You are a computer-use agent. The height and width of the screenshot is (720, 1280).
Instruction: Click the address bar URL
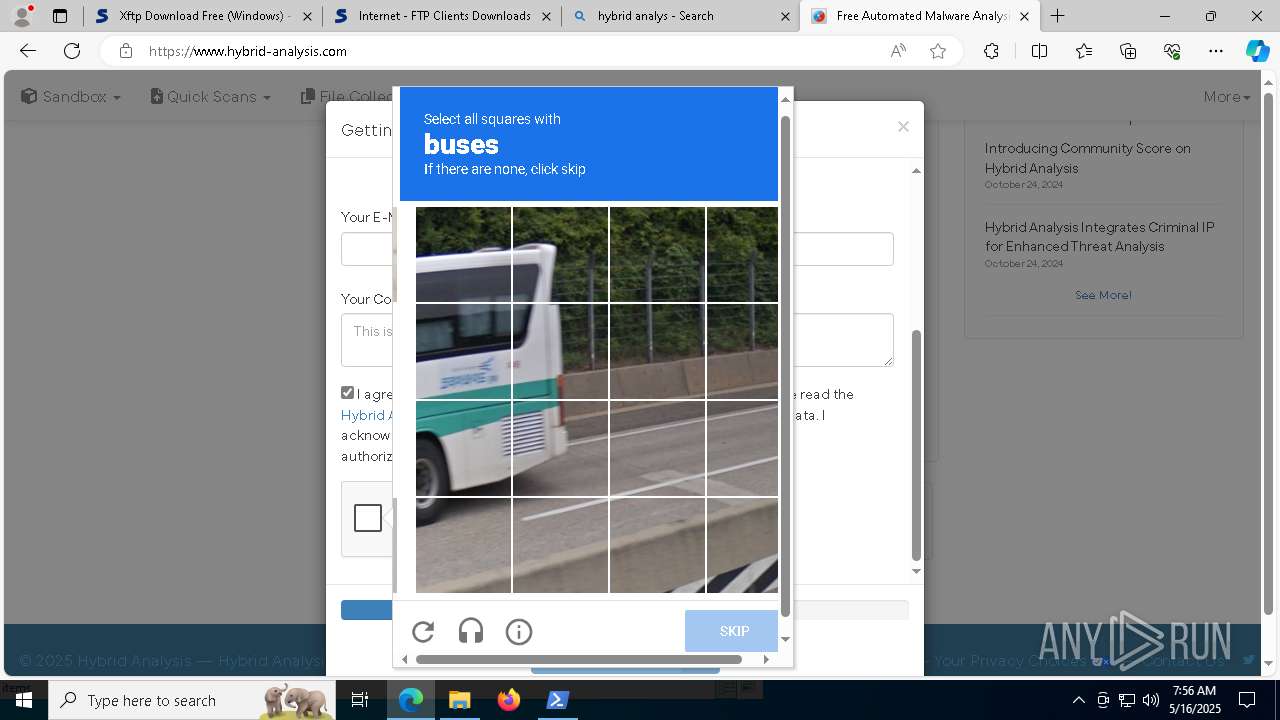pos(248,51)
